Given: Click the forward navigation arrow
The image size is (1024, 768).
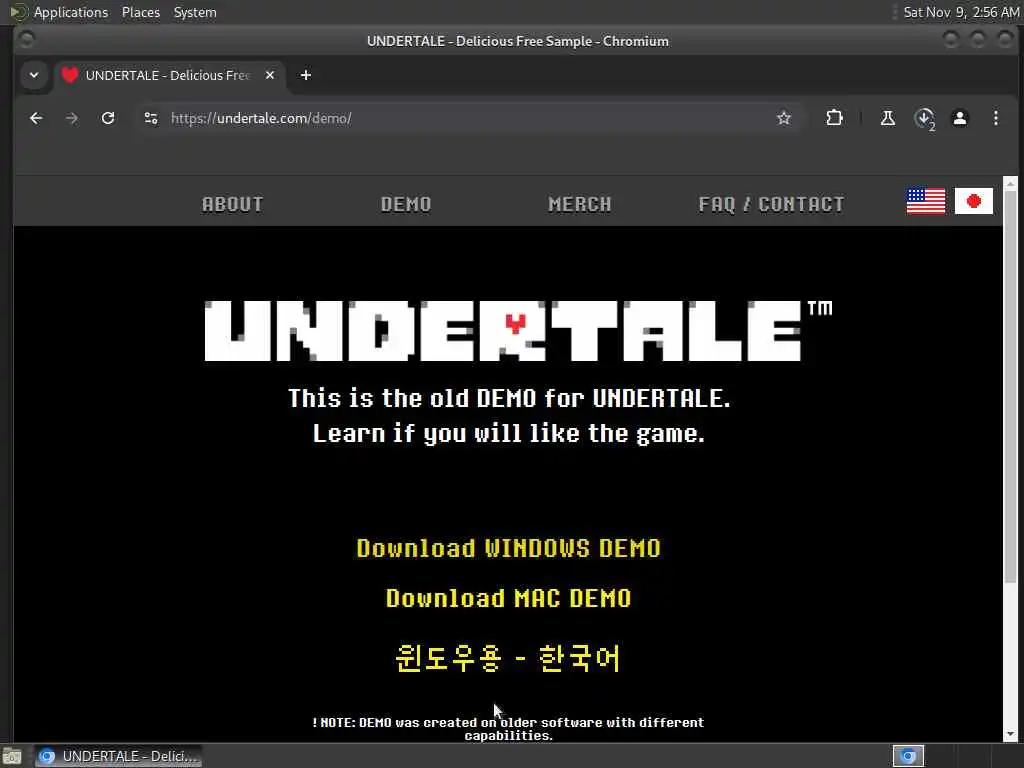Looking at the screenshot, I should click(x=72, y=118).
